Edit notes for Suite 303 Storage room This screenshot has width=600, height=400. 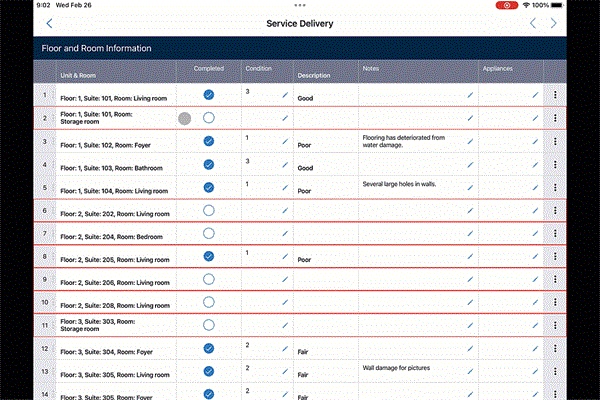coord(470,325)
